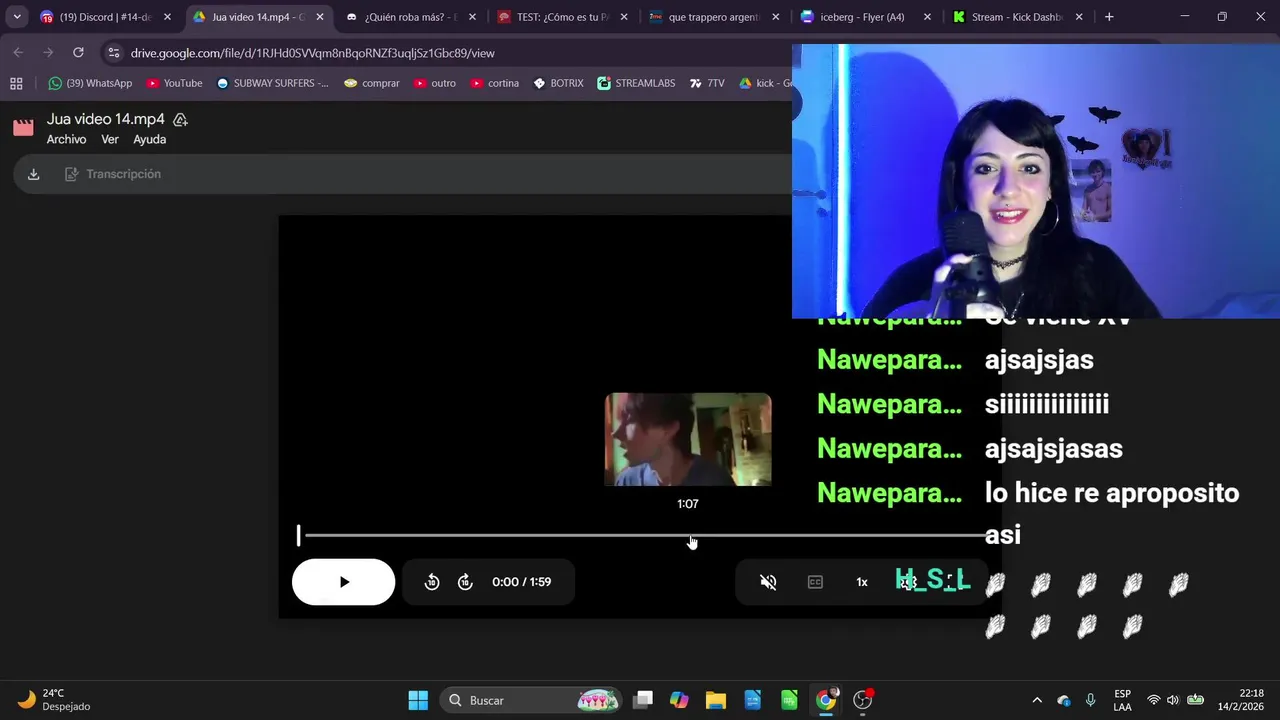Open the WhatsApp bookmark
This screenshot has height=720, width=1280.
click(90, 83)
